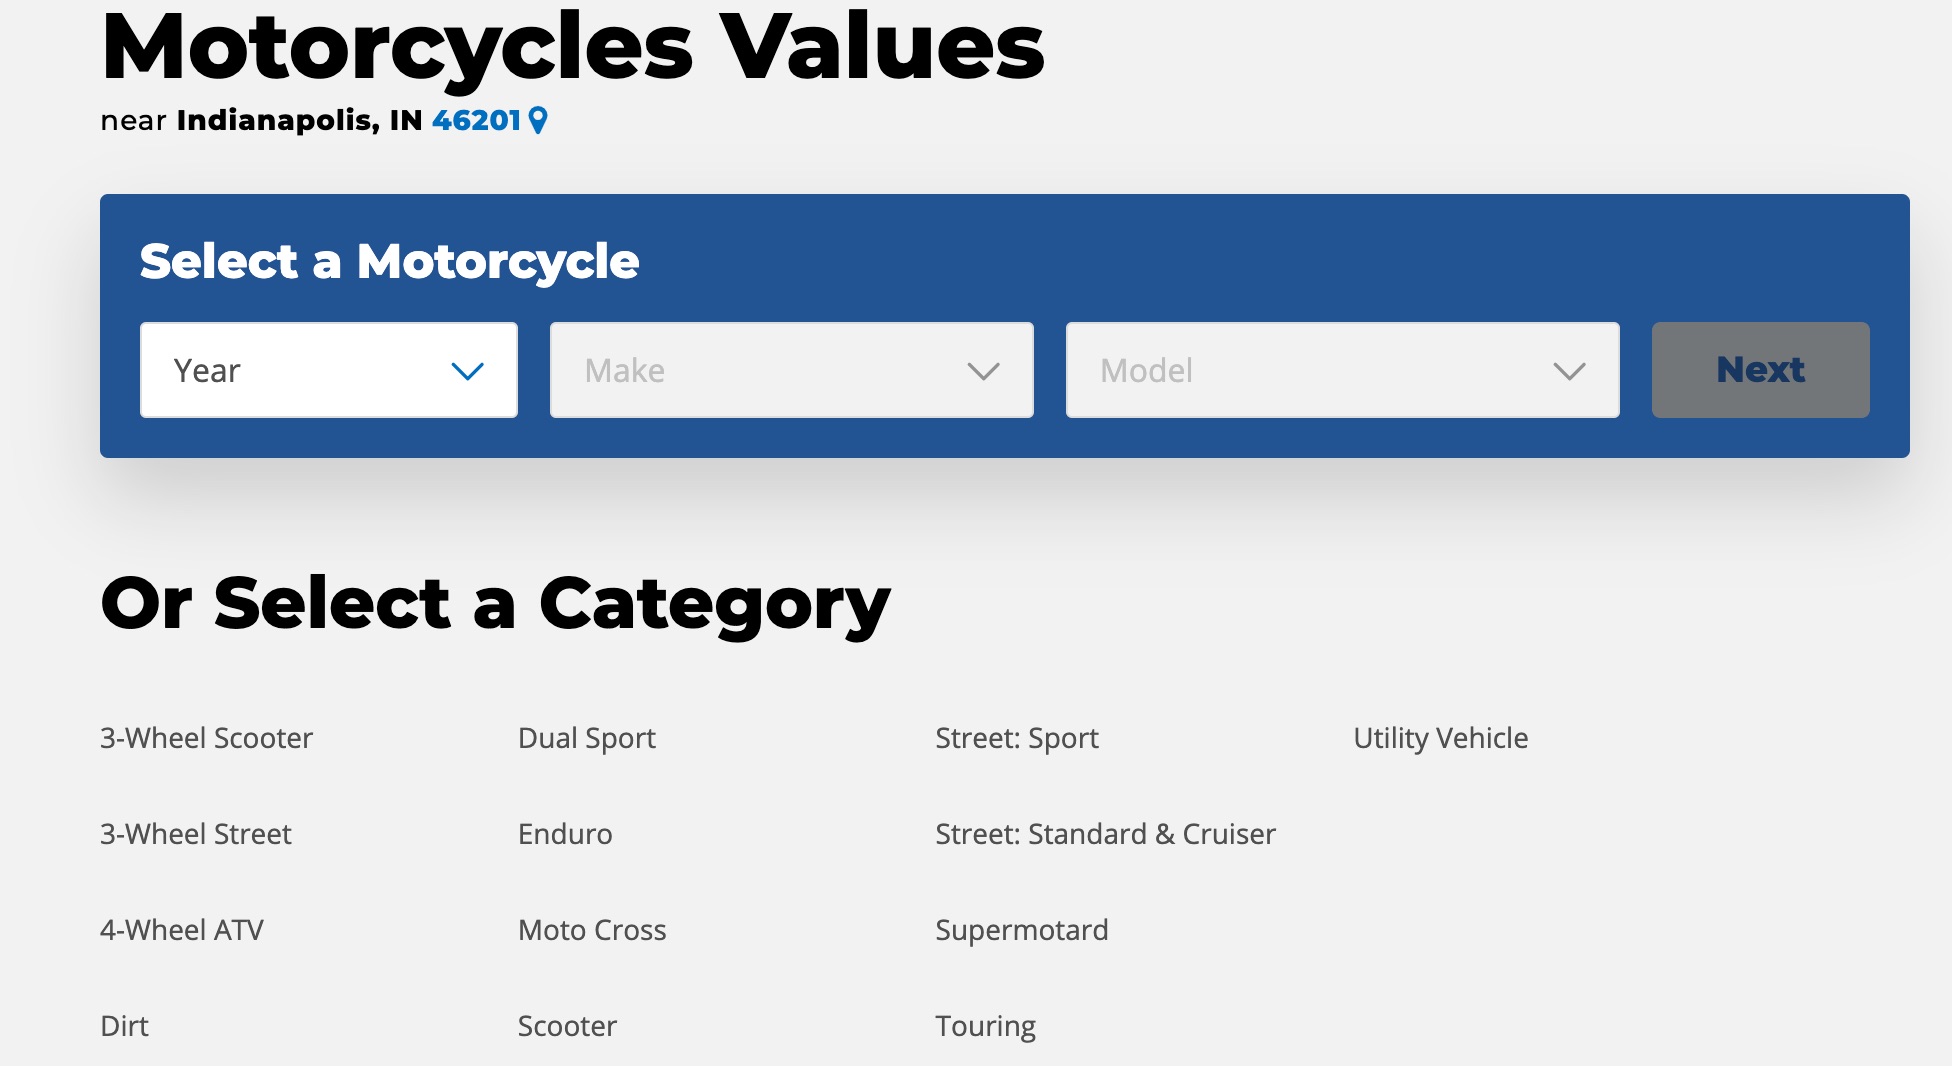This screenshot has width=1952, height=1066.
Task: Pick the Moto Cross category
Action: pos(592,930)
